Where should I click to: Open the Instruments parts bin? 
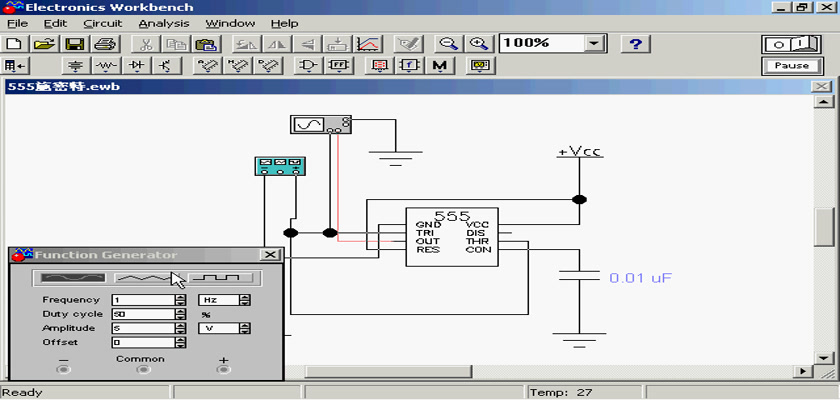(x=481, y=66)
